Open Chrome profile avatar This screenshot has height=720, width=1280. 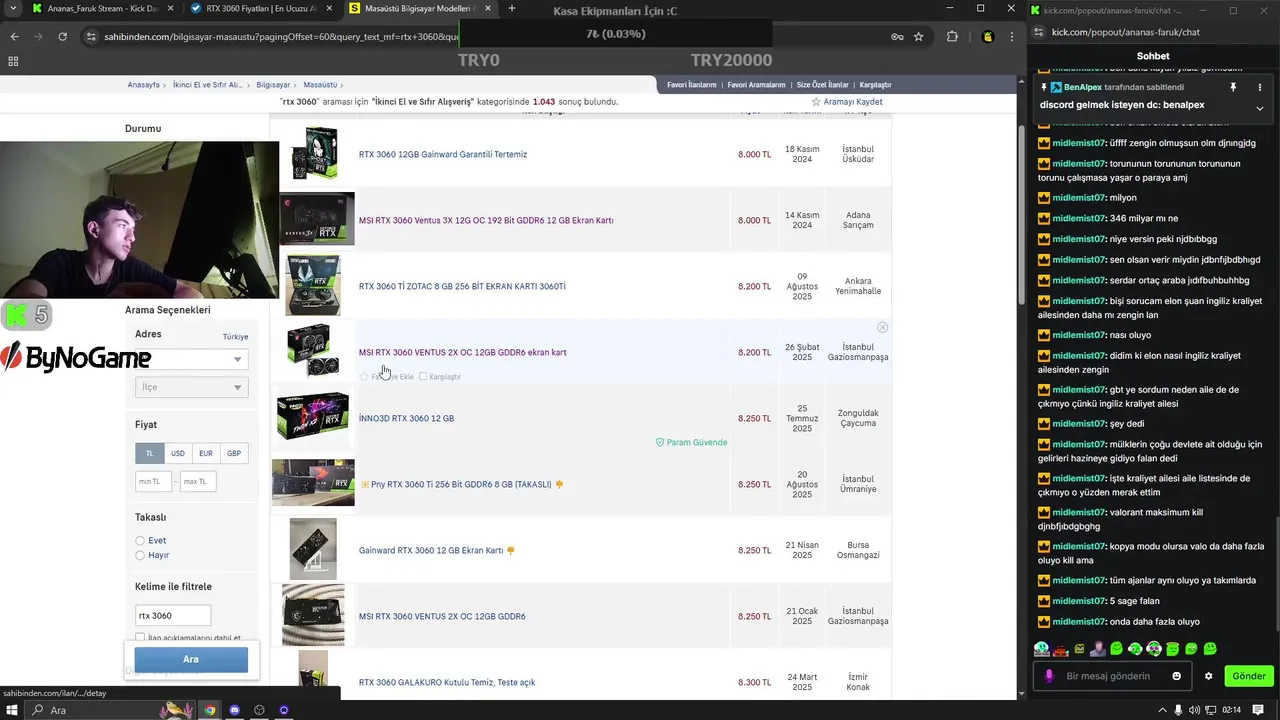(x=988, y=37)
